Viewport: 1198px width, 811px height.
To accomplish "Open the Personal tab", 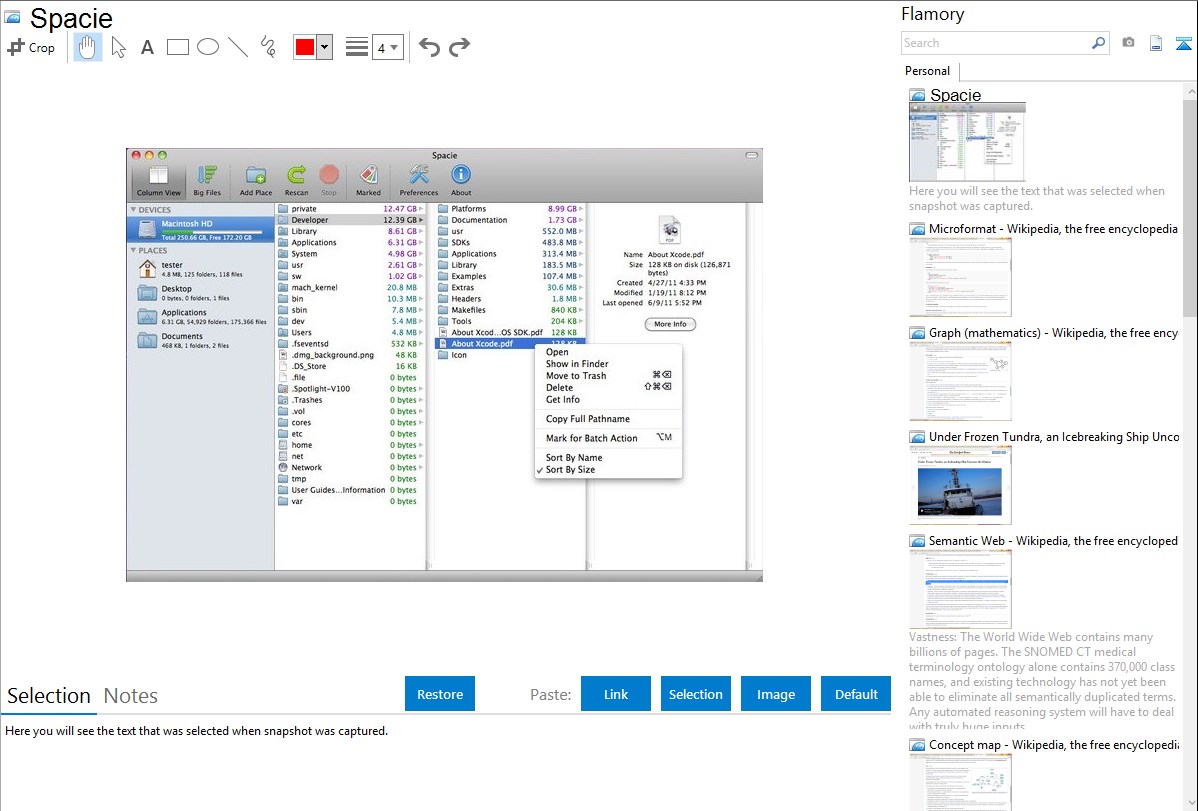I will click(927, 71).
